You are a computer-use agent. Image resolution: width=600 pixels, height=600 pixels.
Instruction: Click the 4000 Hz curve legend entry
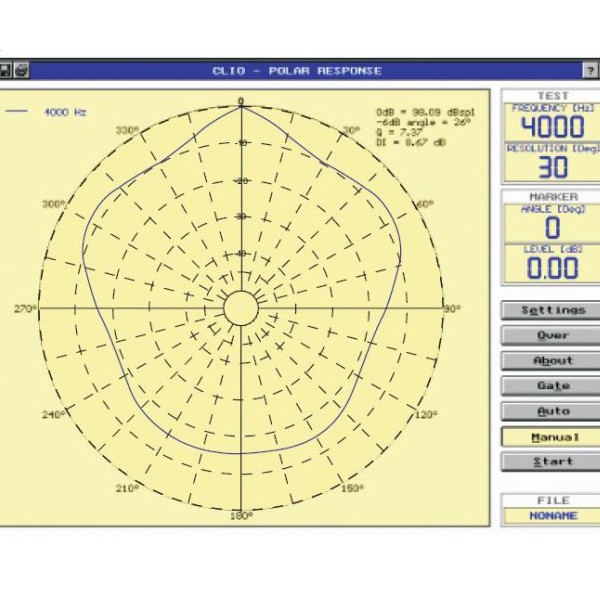50,112
